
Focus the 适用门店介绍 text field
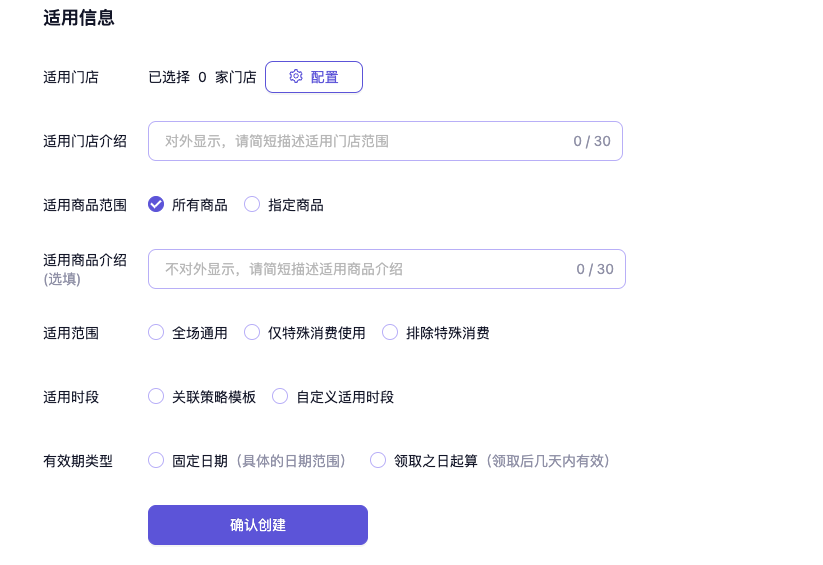360,142
